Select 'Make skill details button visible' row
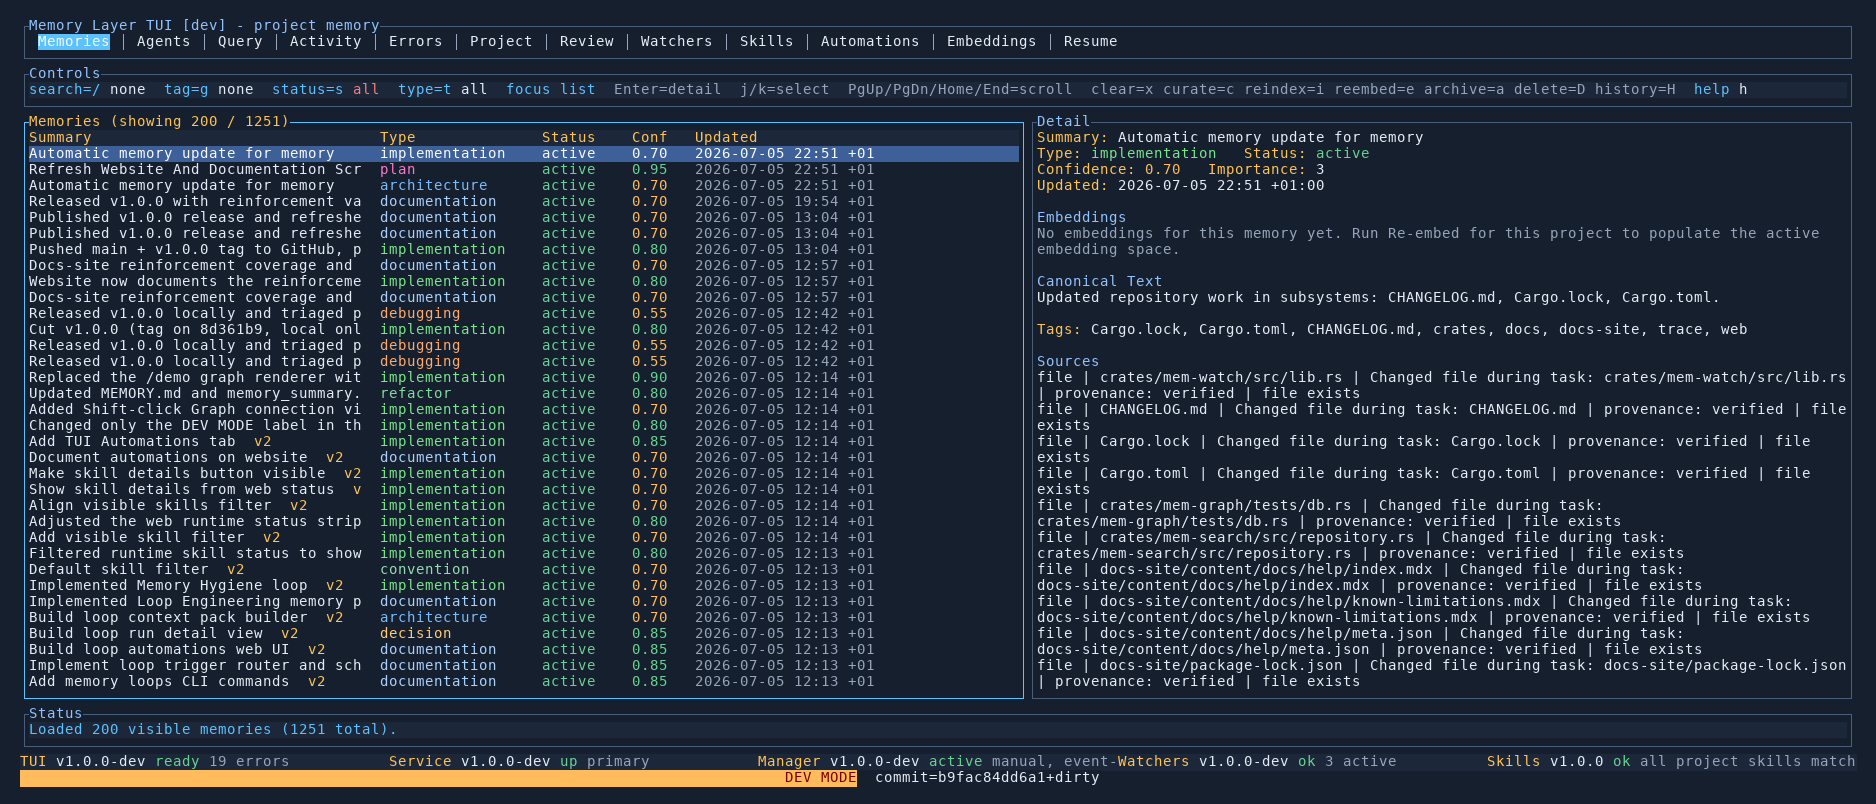Image resolution: width=1876 pixels, height=804 pixels. (523, 473)
